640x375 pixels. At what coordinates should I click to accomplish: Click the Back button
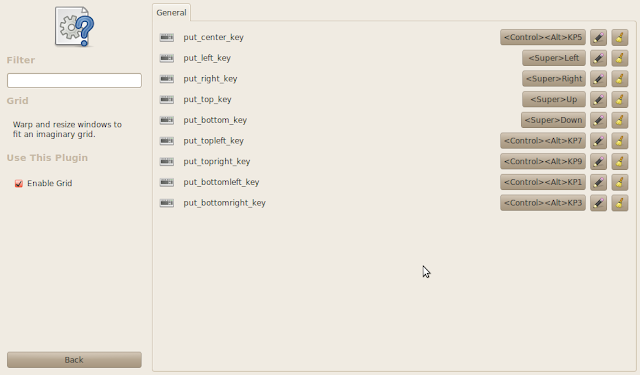click(74, 360)
